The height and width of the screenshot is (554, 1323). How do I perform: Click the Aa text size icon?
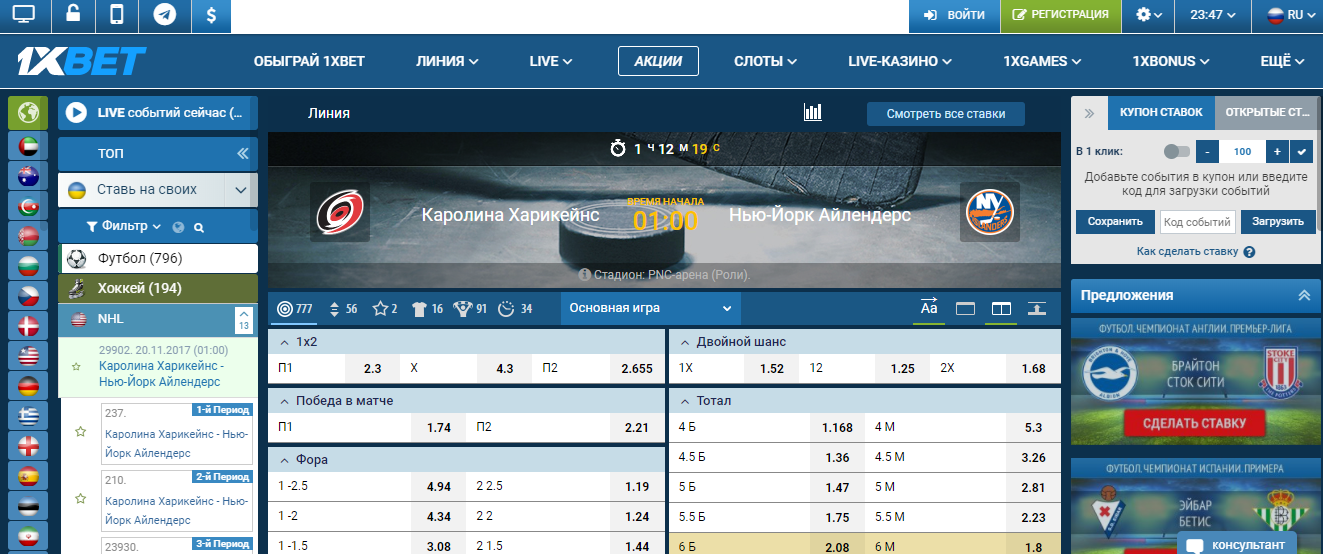[929, 308]
